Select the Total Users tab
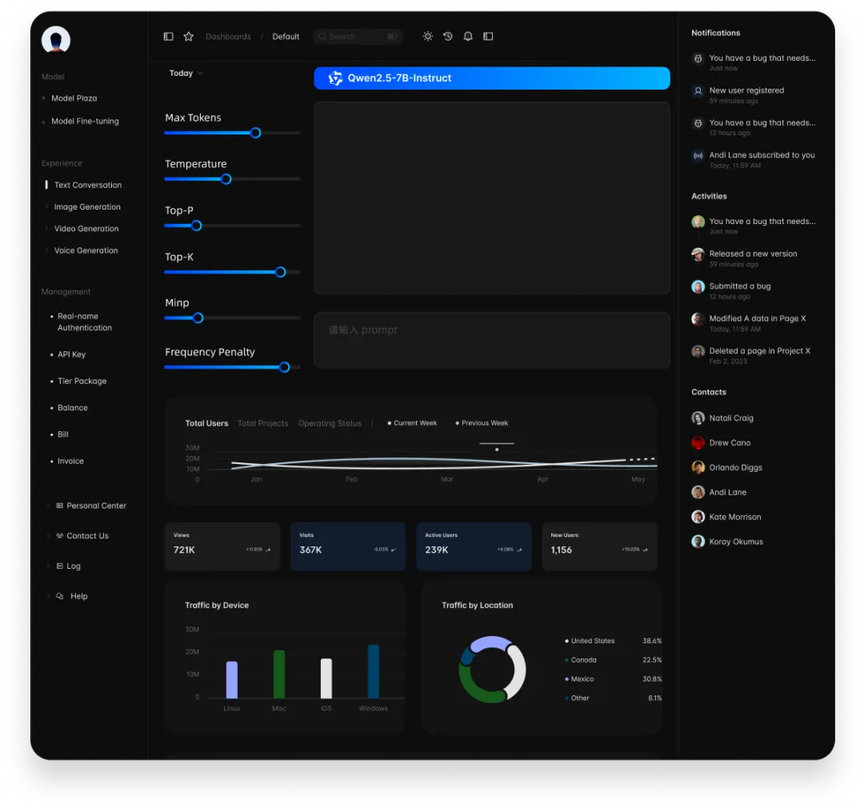Image resolution: width=864 pixels, height=808 pixels. [207, 423]
